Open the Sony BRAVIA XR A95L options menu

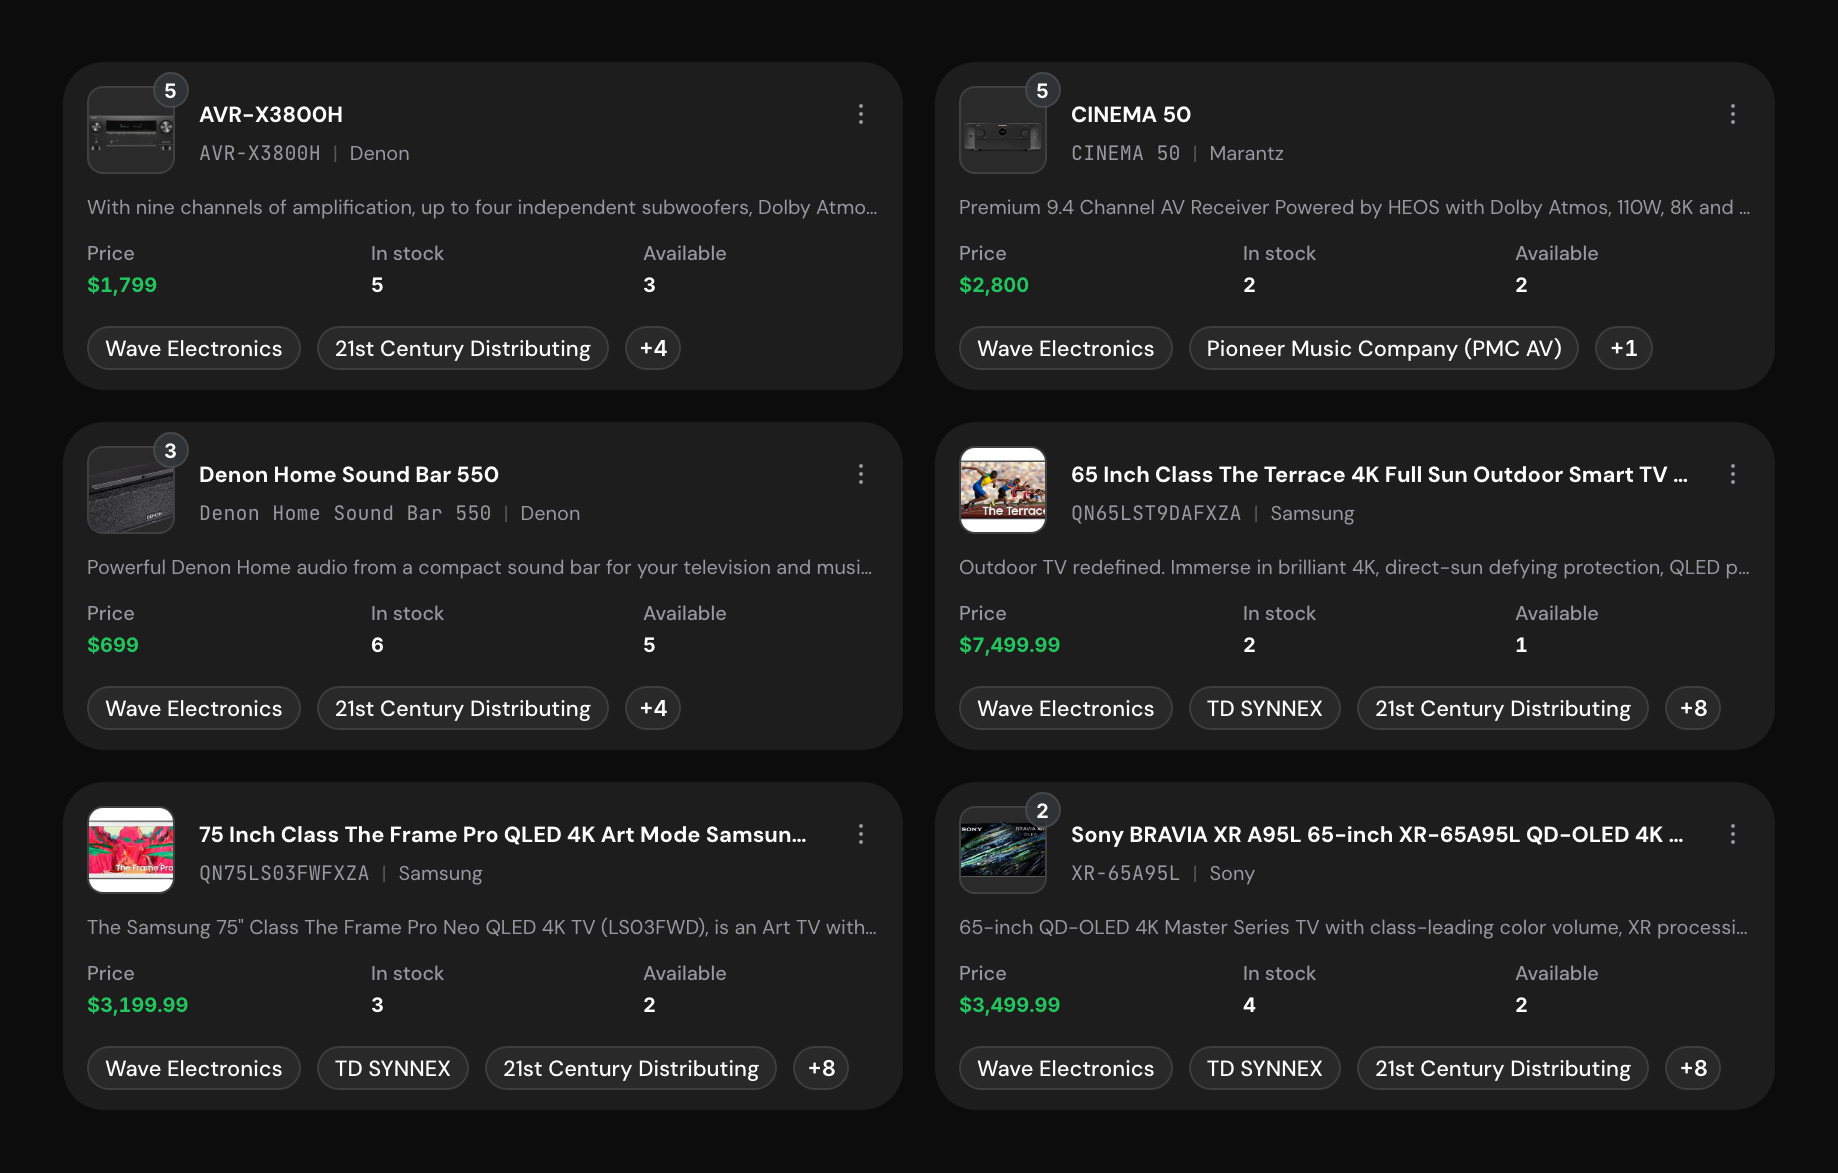pos(1733,834)
